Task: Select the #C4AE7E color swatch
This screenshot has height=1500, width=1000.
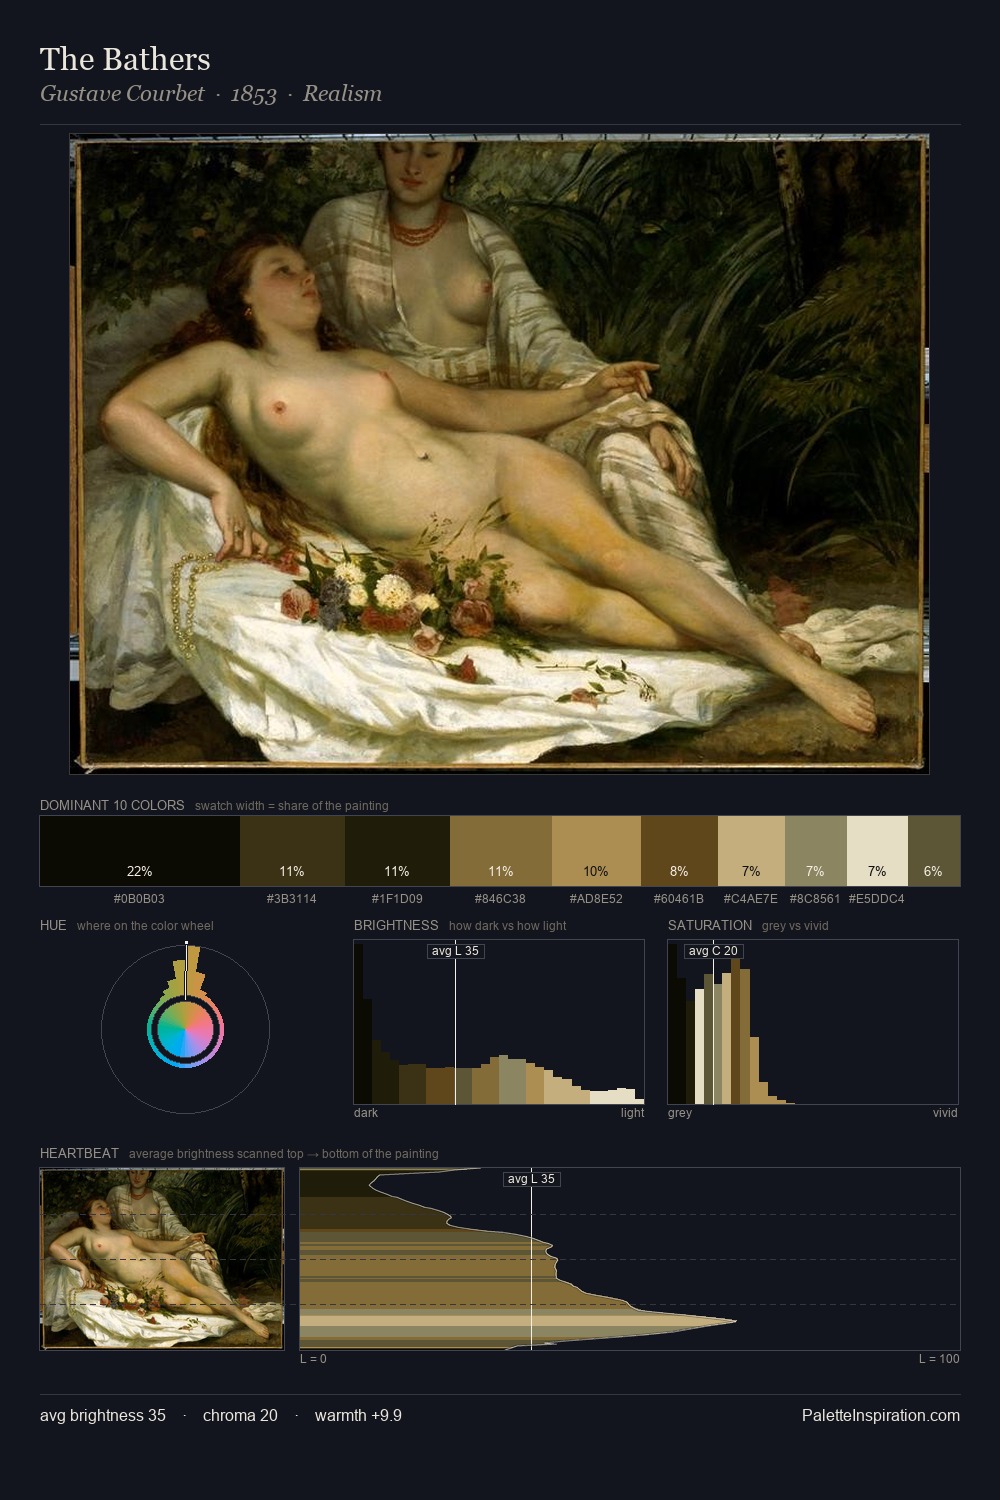Action: tap(751, 851)
